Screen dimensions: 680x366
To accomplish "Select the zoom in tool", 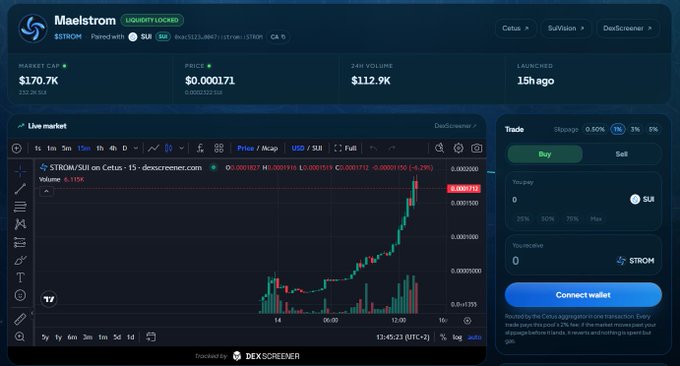I will click(20, 337).
